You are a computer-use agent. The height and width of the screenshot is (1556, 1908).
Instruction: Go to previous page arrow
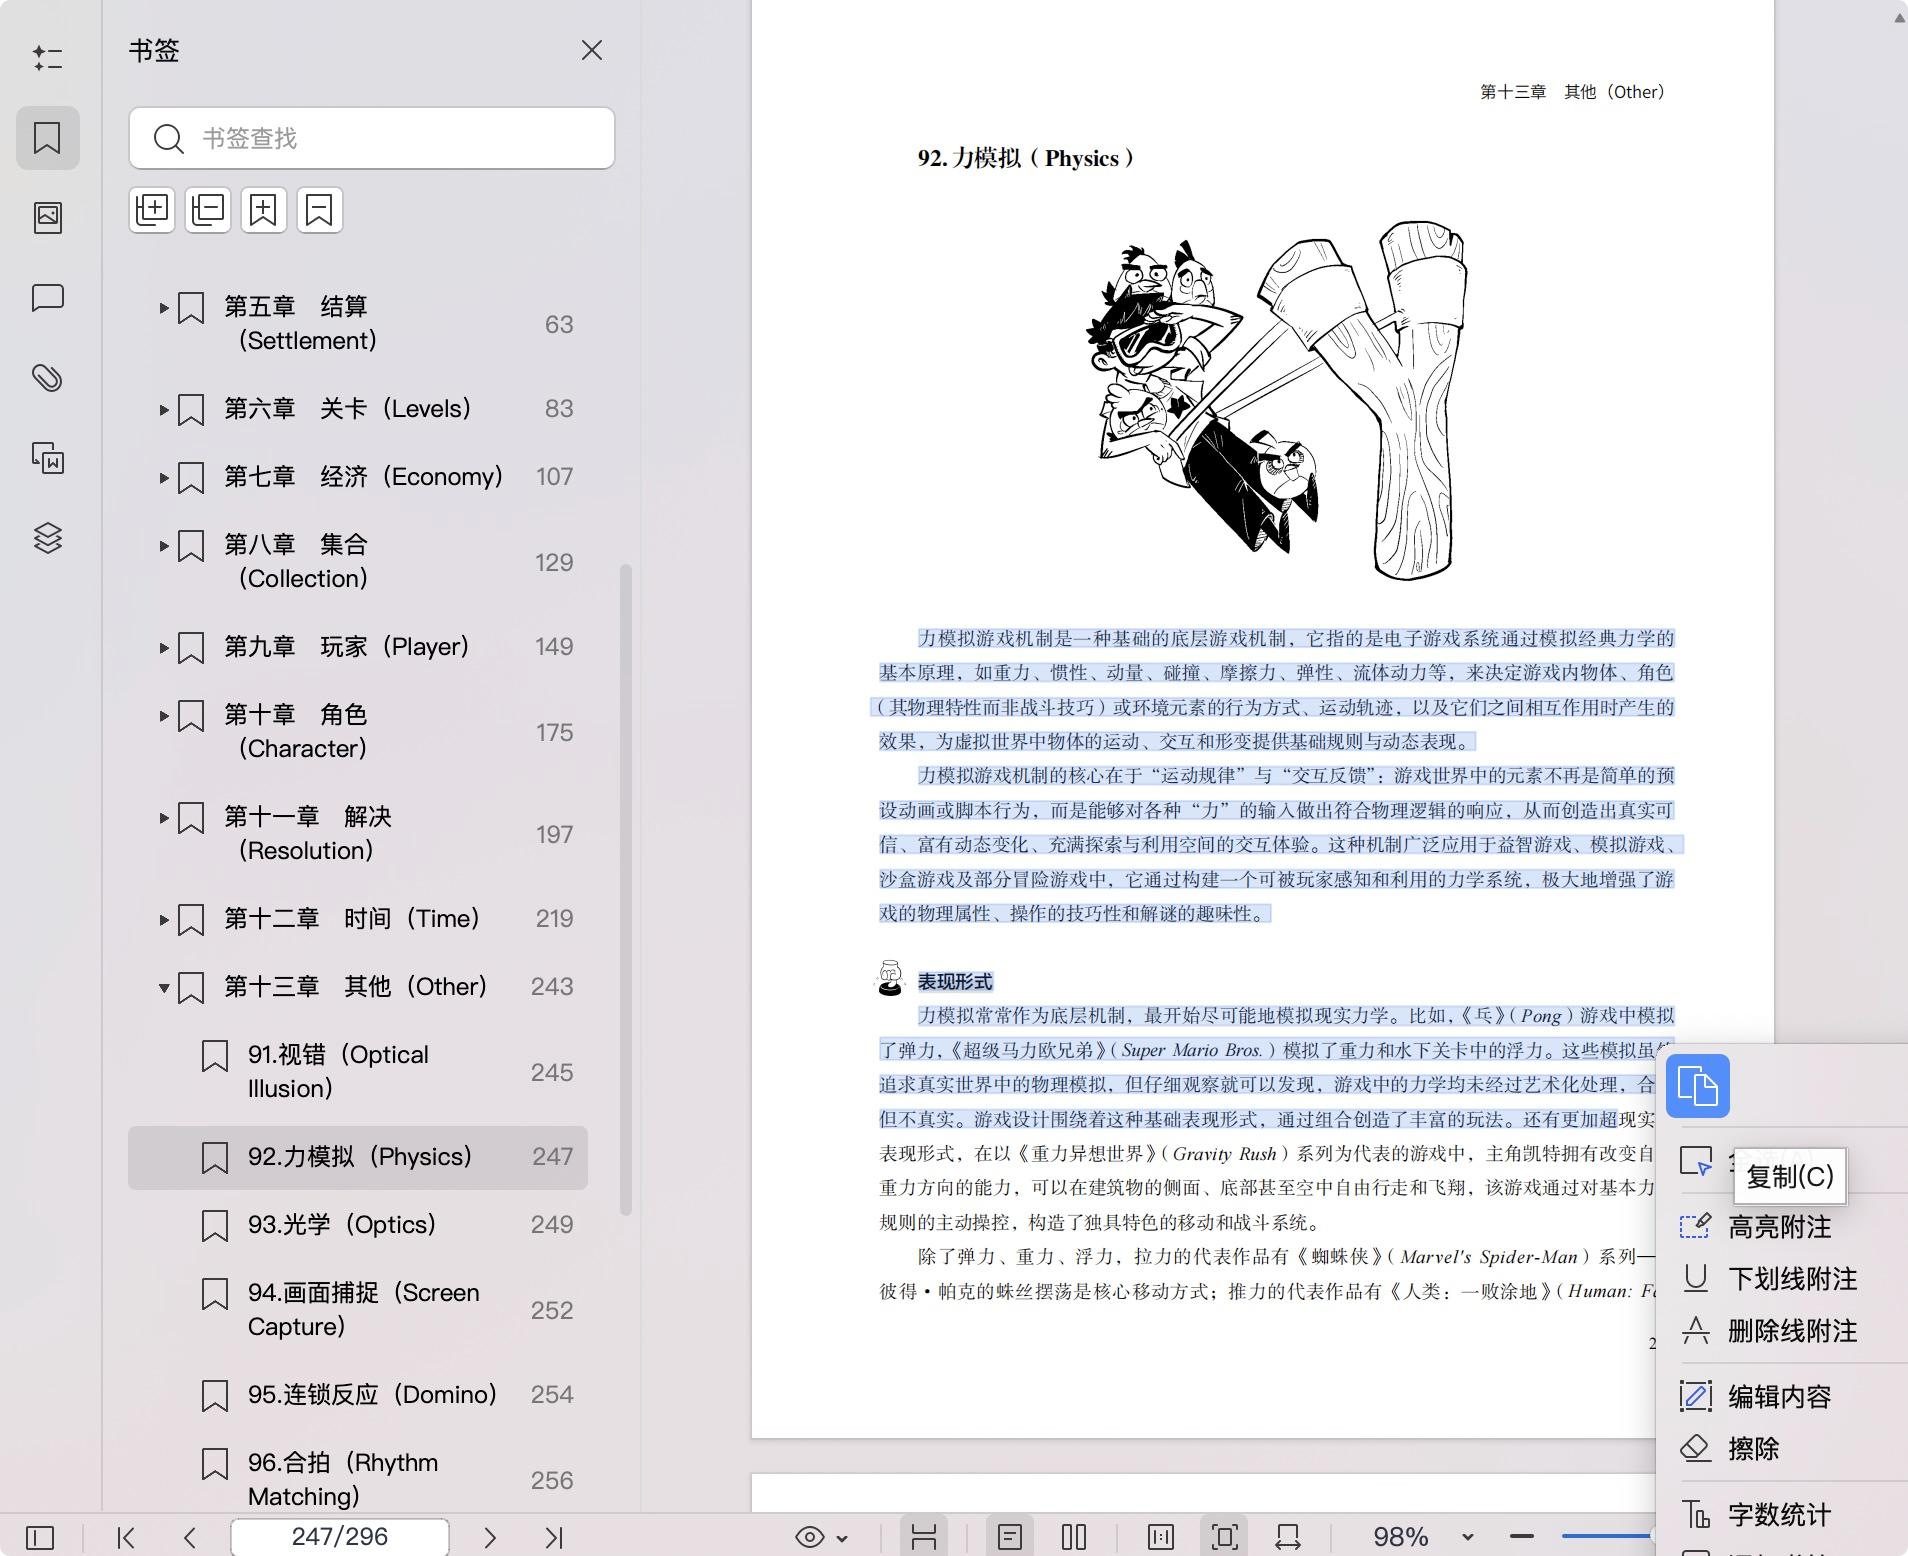(x=190, y=1537)
